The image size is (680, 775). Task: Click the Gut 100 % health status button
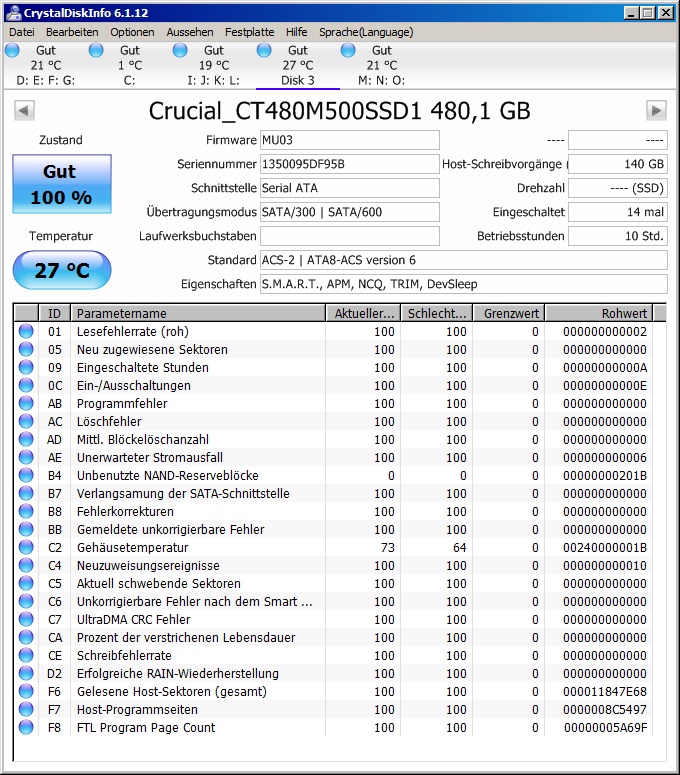pyautogui.click(x=62, y=184)
